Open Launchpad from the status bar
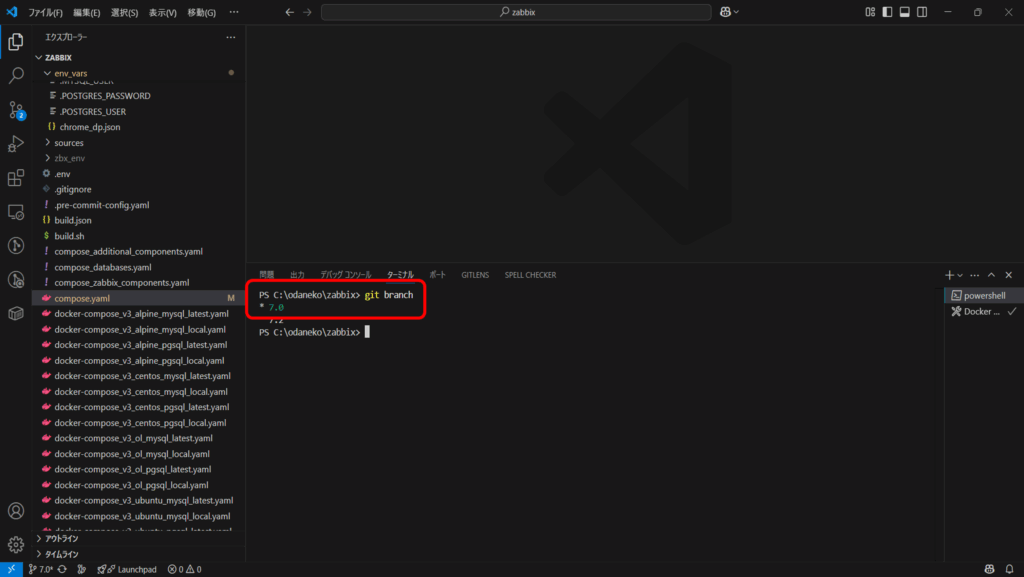 [127, 569]
